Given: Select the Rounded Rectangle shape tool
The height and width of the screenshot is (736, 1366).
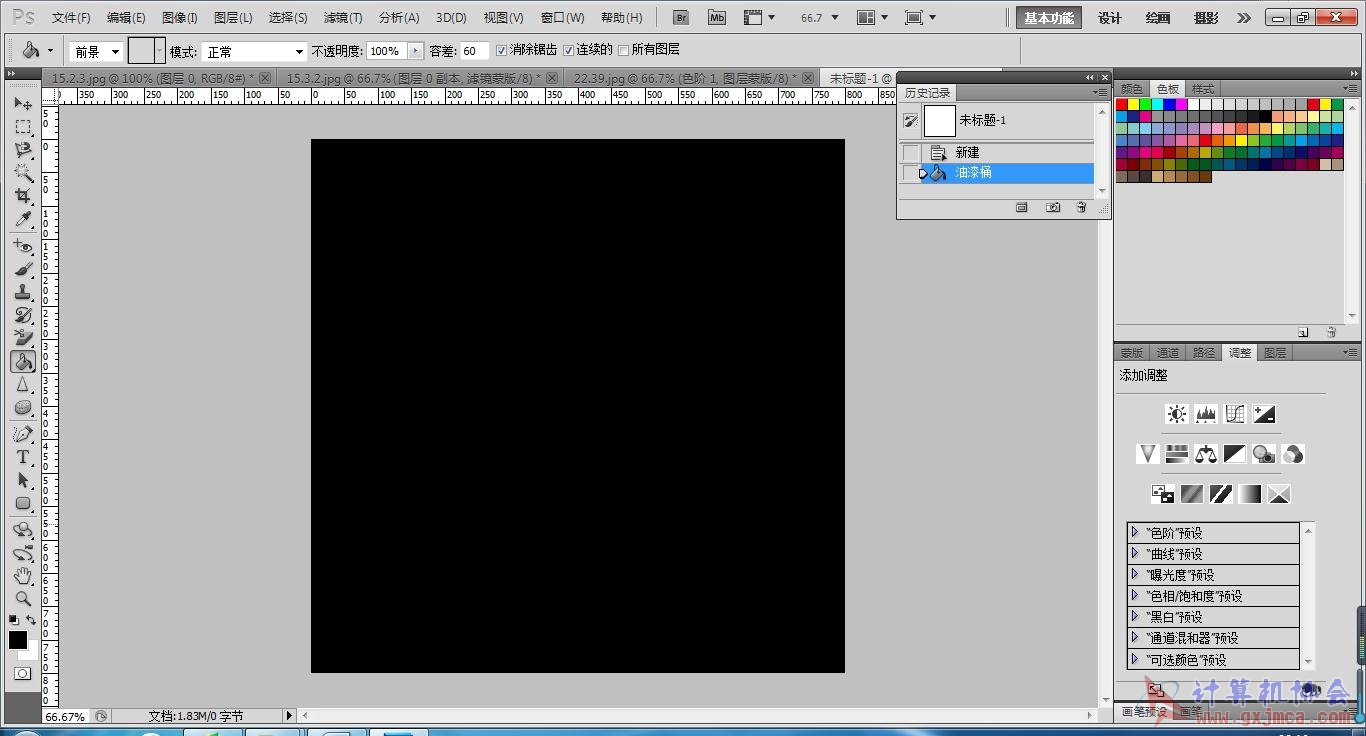Looking at the screenshot, I should coord(23,504).
